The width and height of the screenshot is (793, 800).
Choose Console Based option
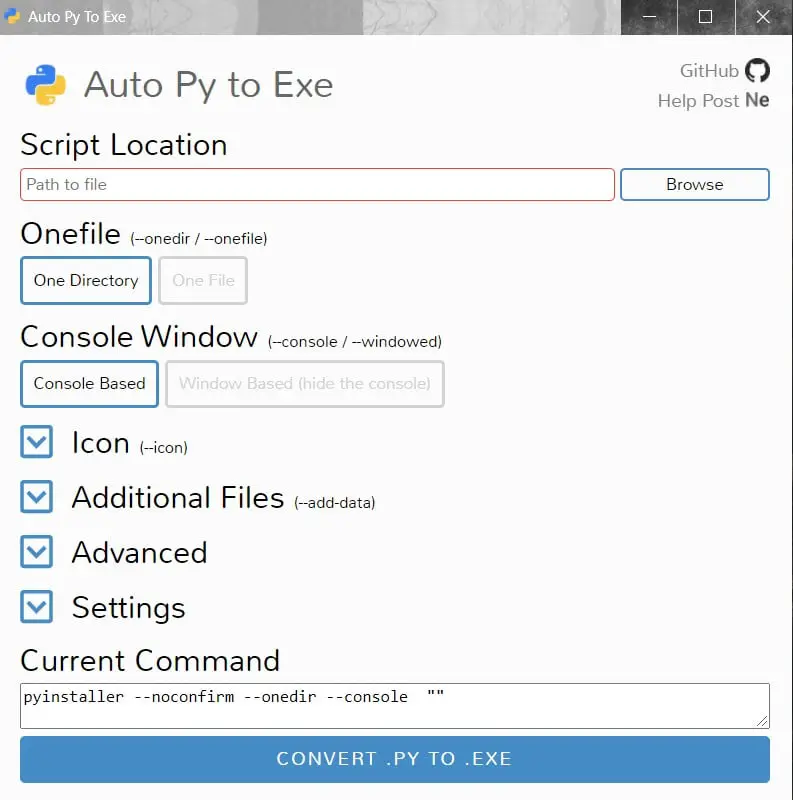[x=89, y=384]
